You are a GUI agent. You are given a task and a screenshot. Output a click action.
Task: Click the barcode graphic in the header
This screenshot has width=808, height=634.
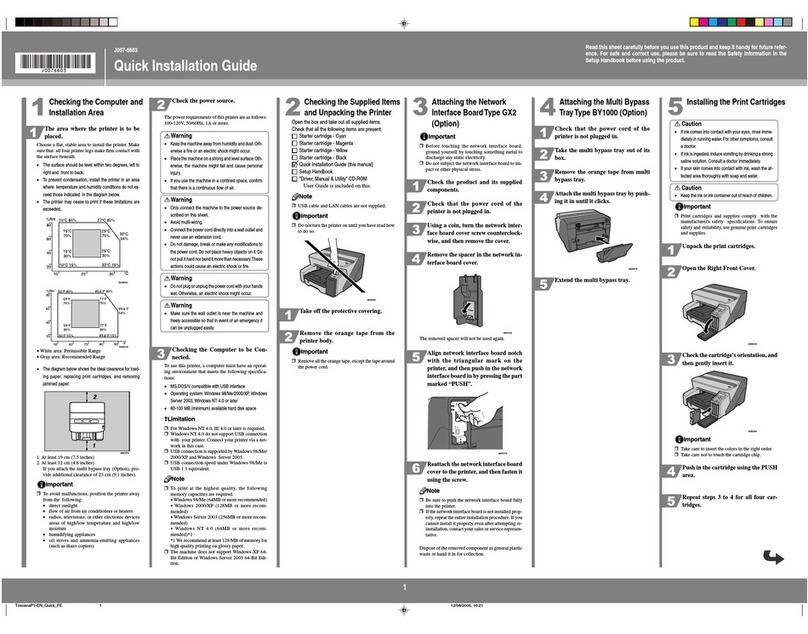(x=55, y=63)
